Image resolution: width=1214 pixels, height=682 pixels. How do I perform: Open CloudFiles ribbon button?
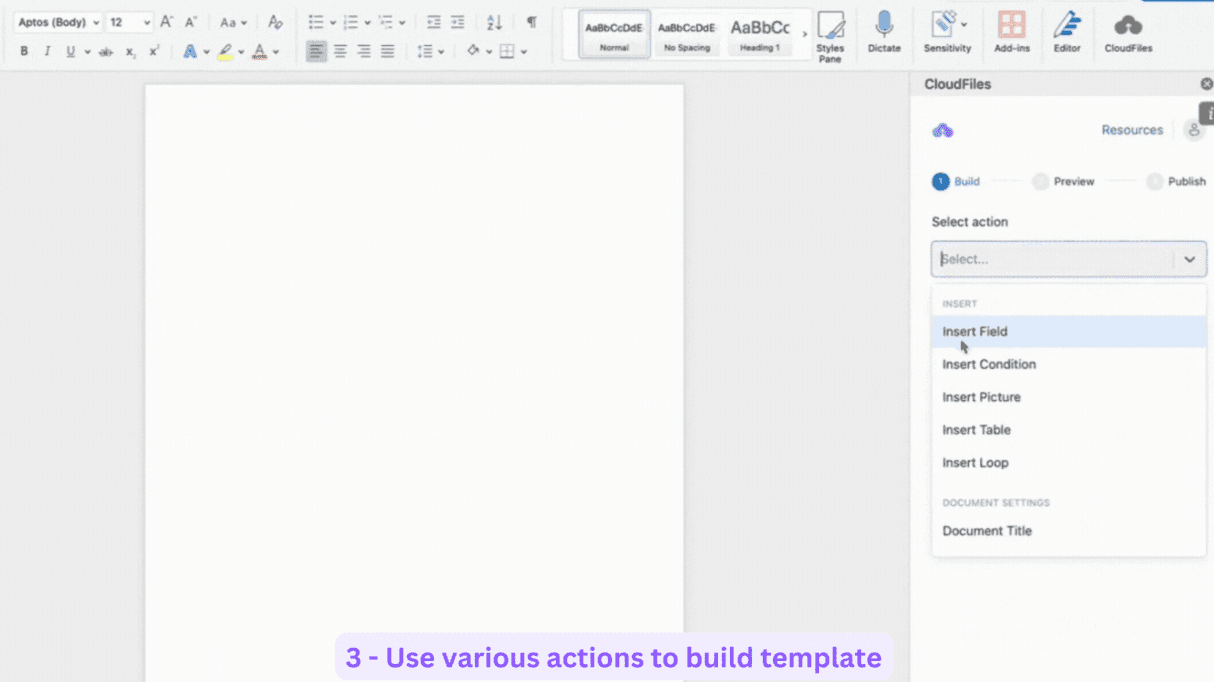click(x=1128, y=33)
